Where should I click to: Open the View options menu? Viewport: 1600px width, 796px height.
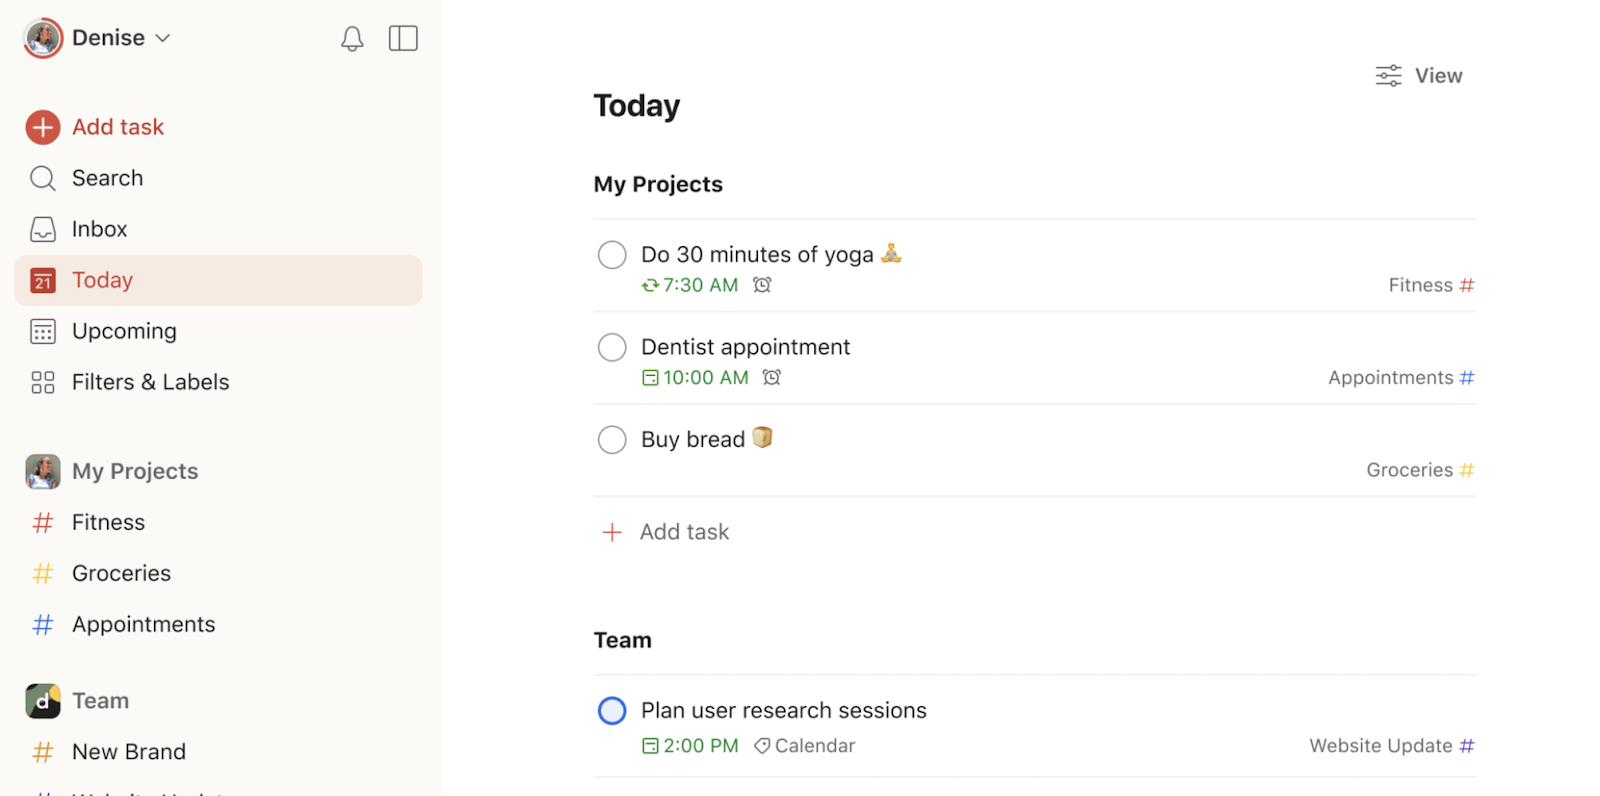click(x=1418, y=75)
